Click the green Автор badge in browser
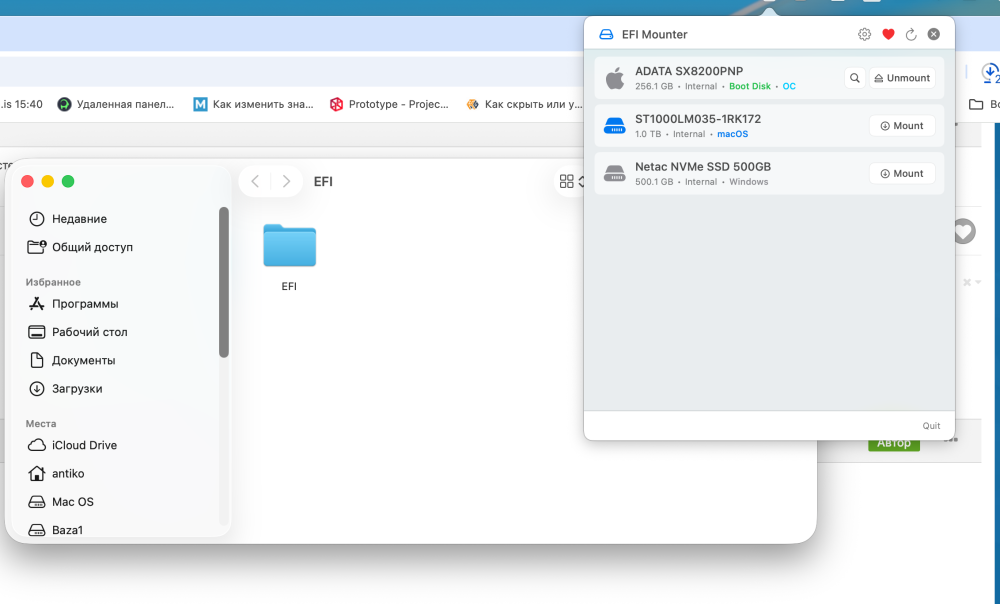This screenshot has width=1000, height=604. [893, 443]
